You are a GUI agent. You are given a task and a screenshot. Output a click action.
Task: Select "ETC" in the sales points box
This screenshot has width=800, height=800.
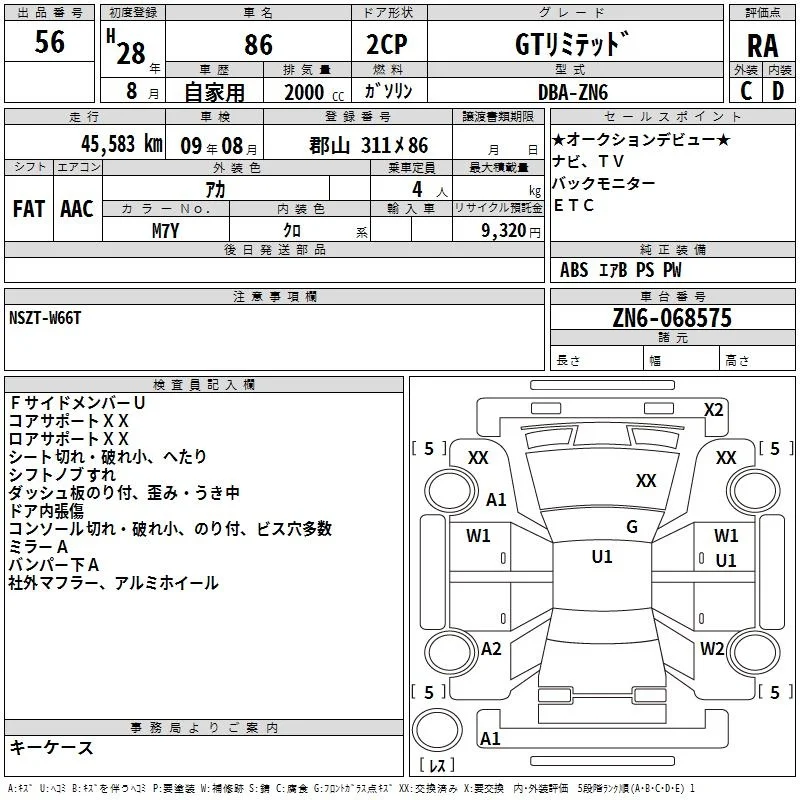coord(573,205)
